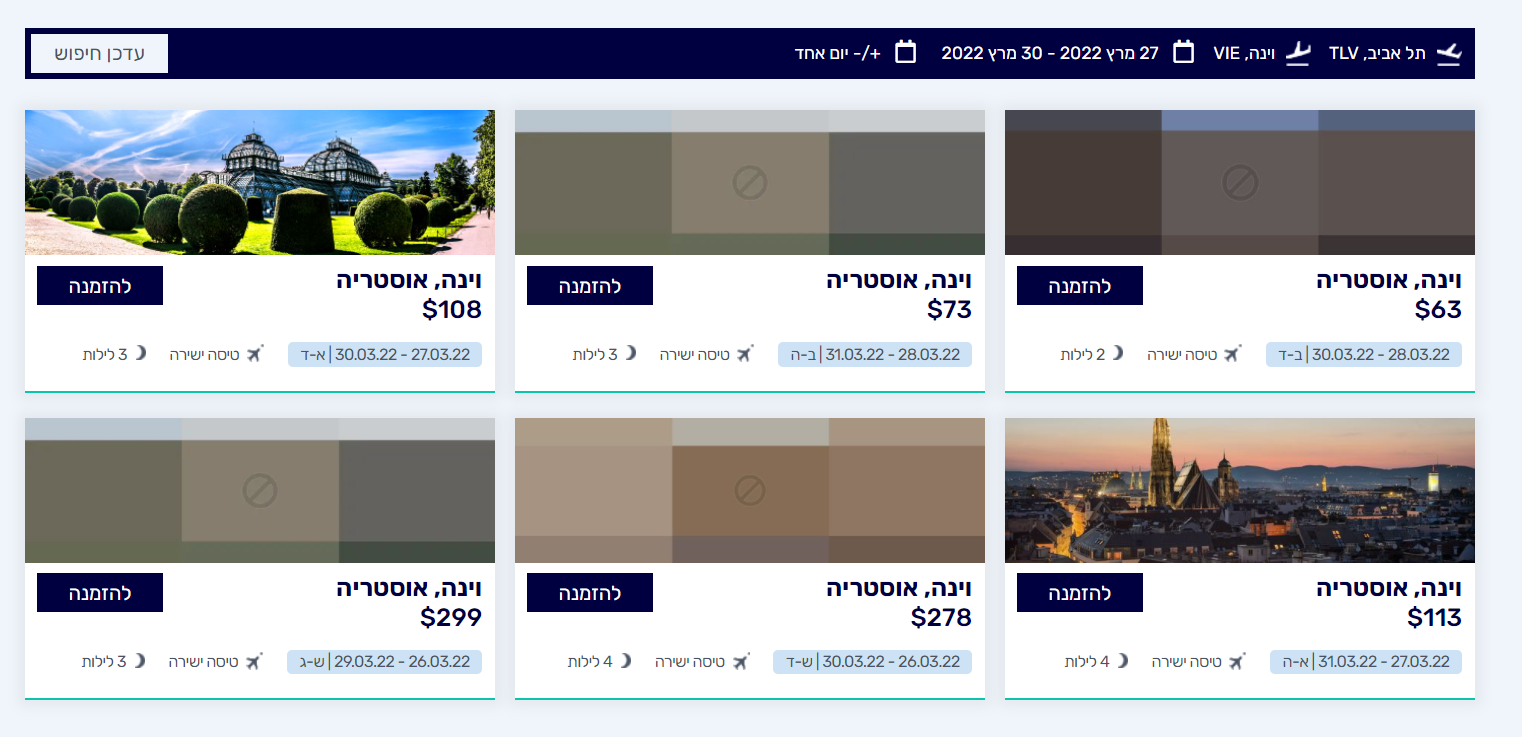Click '3 לילות' on the $108 card
The image size is (1522, 737).
coord(105,355)
